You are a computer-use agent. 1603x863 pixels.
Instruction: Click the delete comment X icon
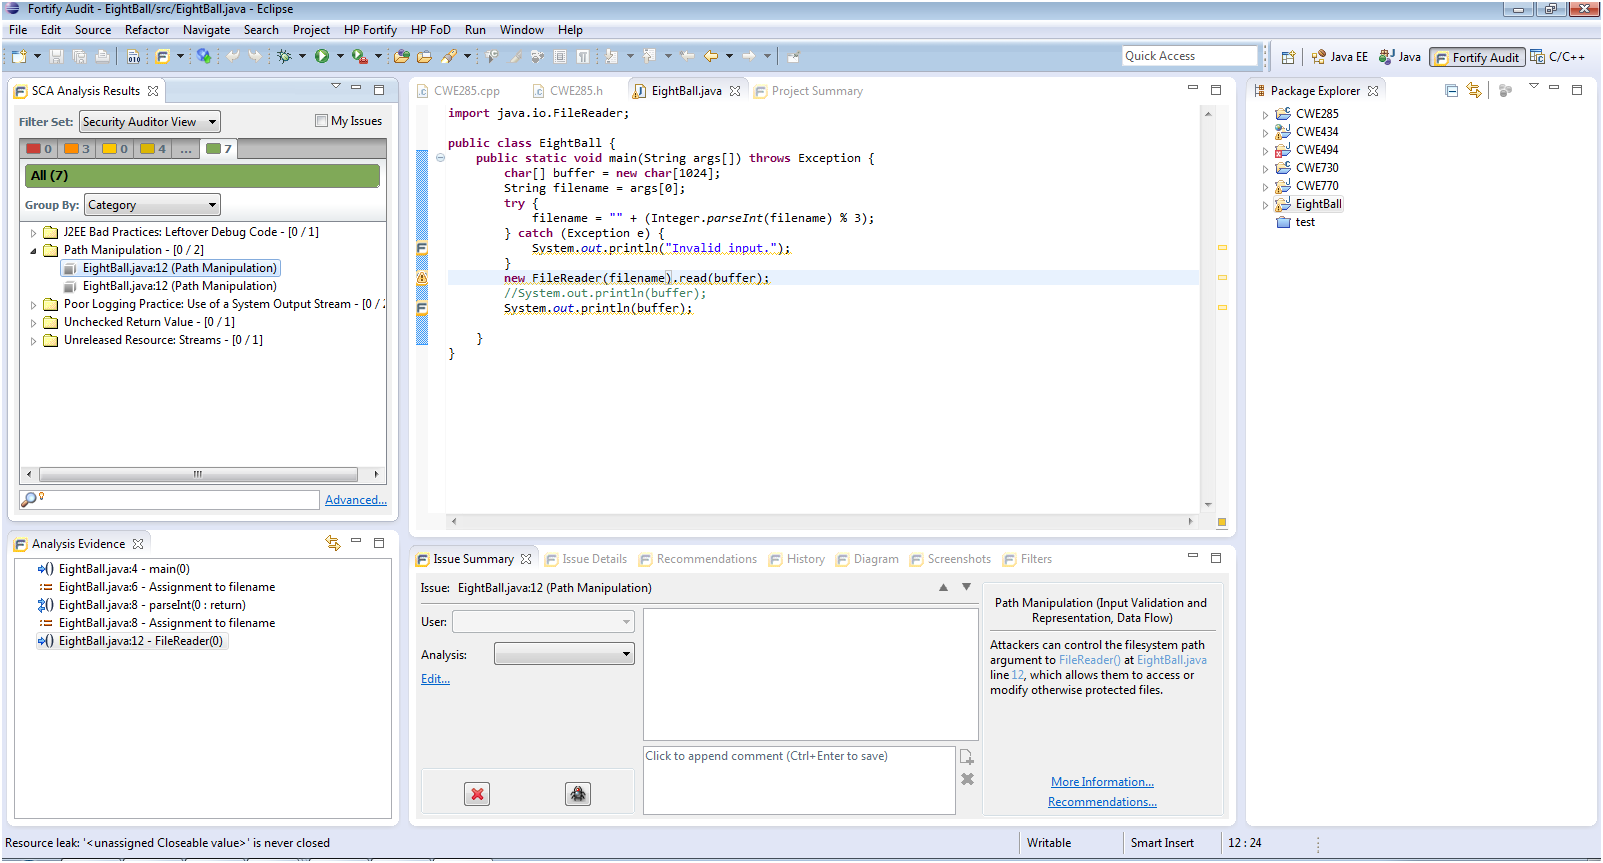click(967, 779)
